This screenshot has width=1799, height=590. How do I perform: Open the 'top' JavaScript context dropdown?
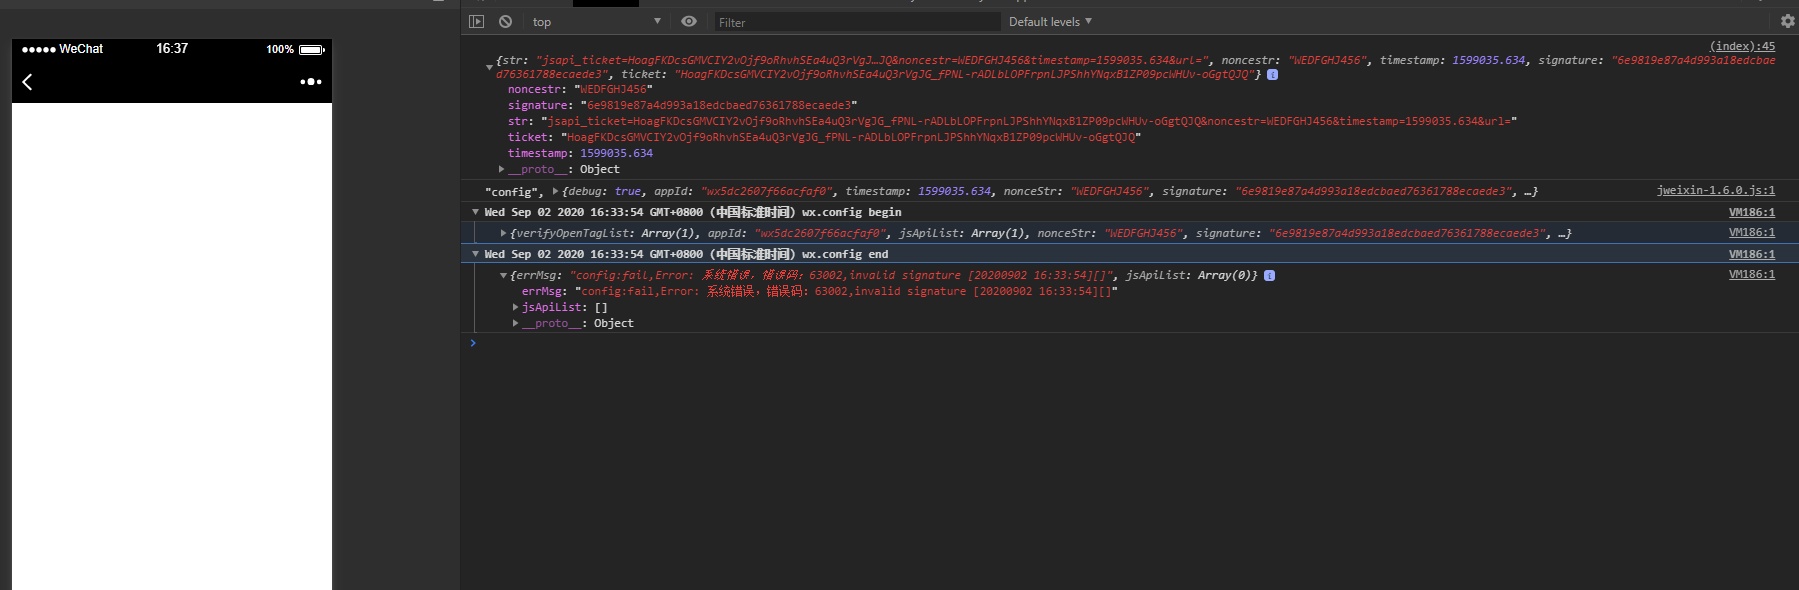coord(597,21)
